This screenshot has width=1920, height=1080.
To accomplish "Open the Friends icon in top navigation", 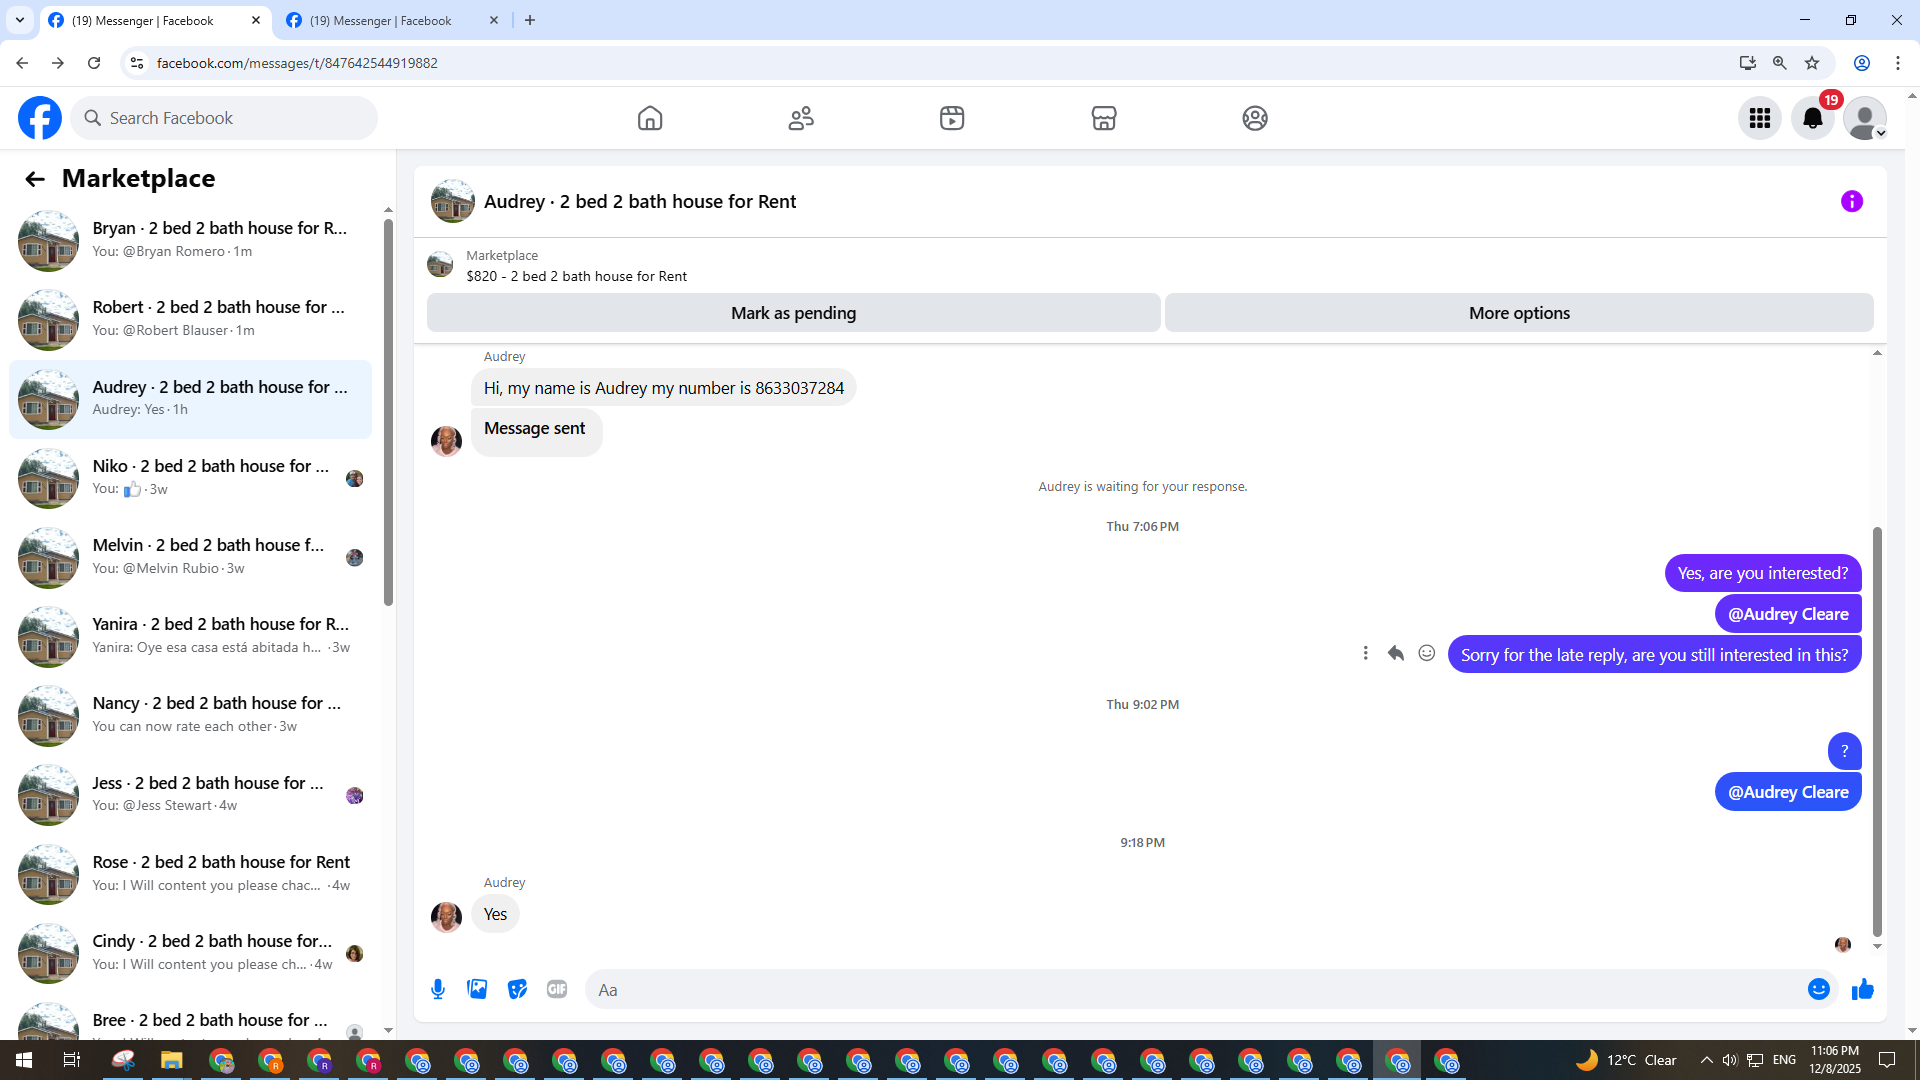I will click(801, 118).
